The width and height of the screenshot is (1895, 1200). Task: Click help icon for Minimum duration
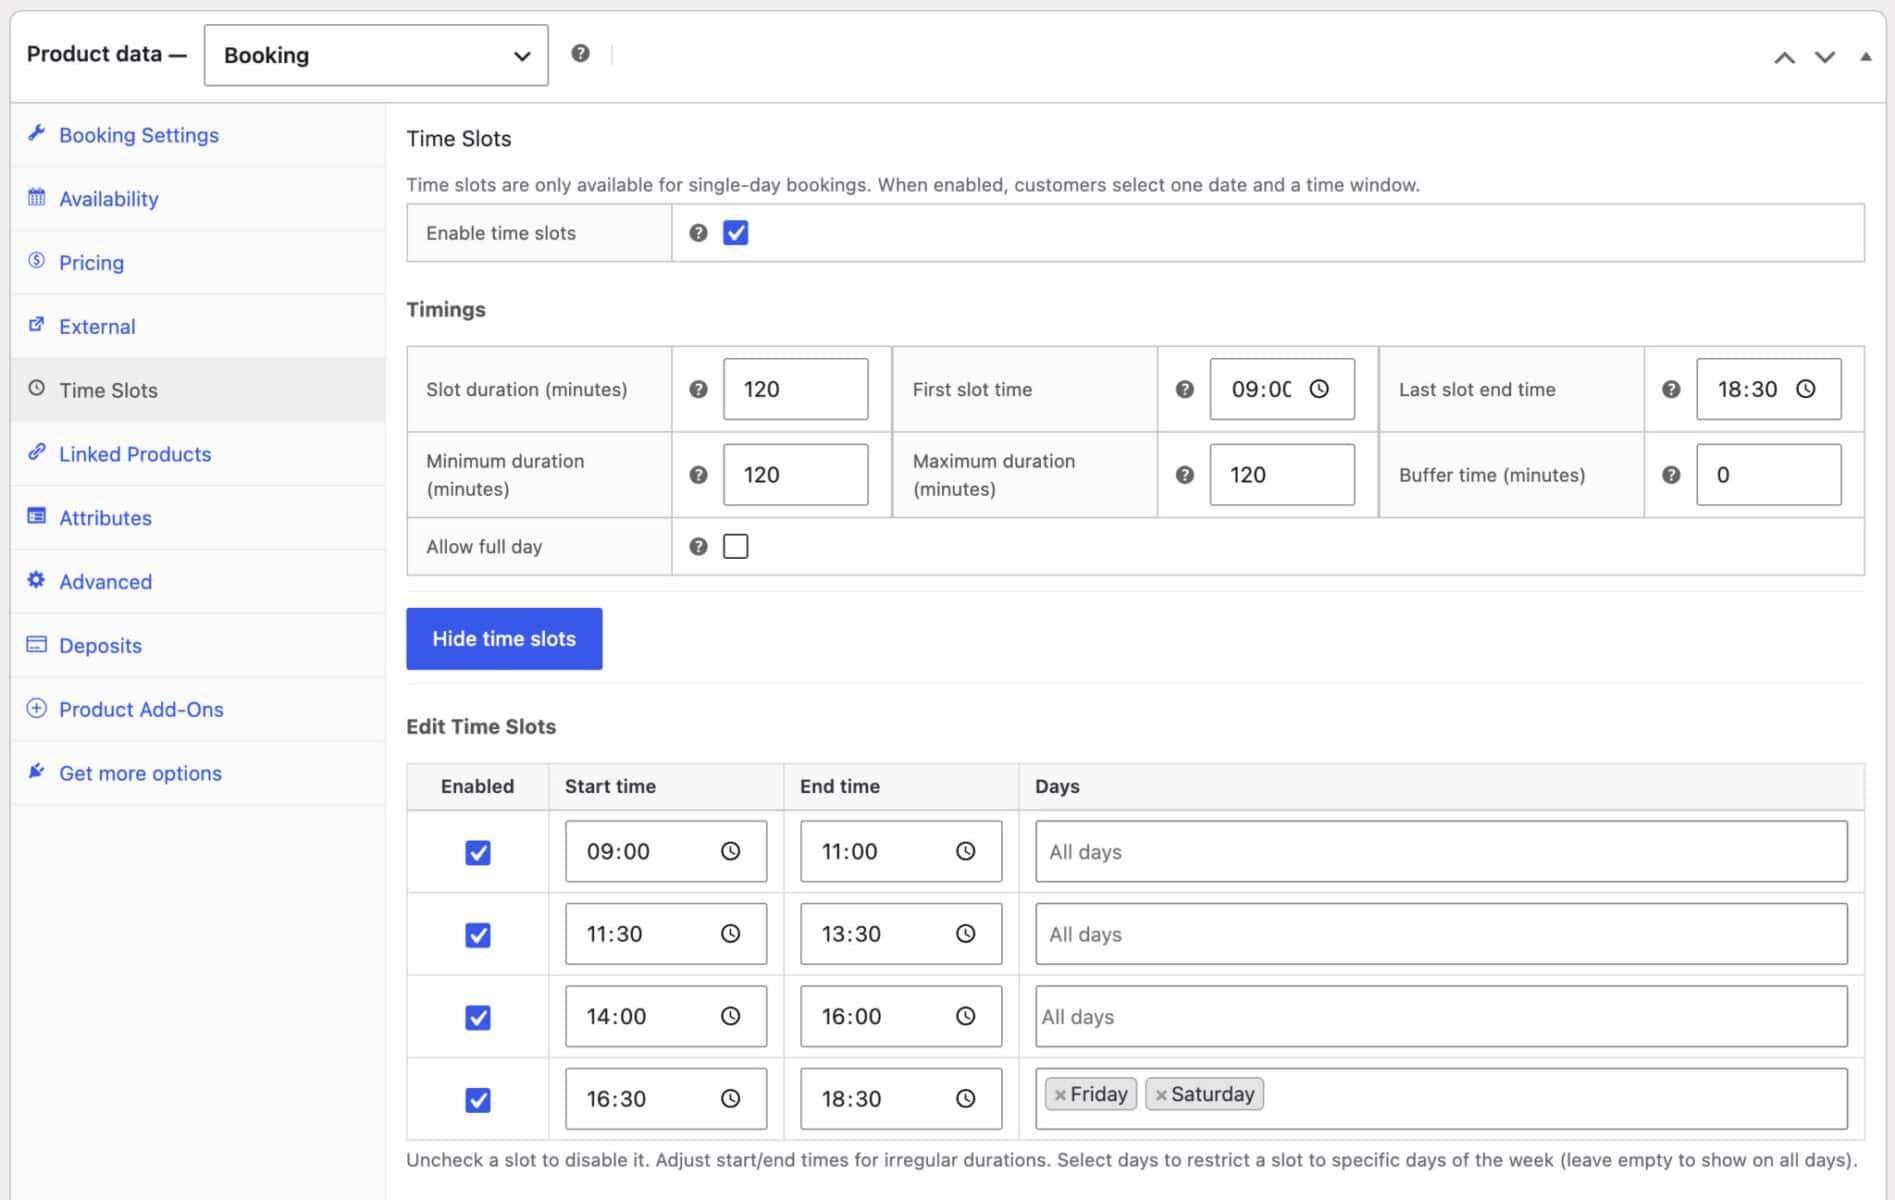coord(698,475)
